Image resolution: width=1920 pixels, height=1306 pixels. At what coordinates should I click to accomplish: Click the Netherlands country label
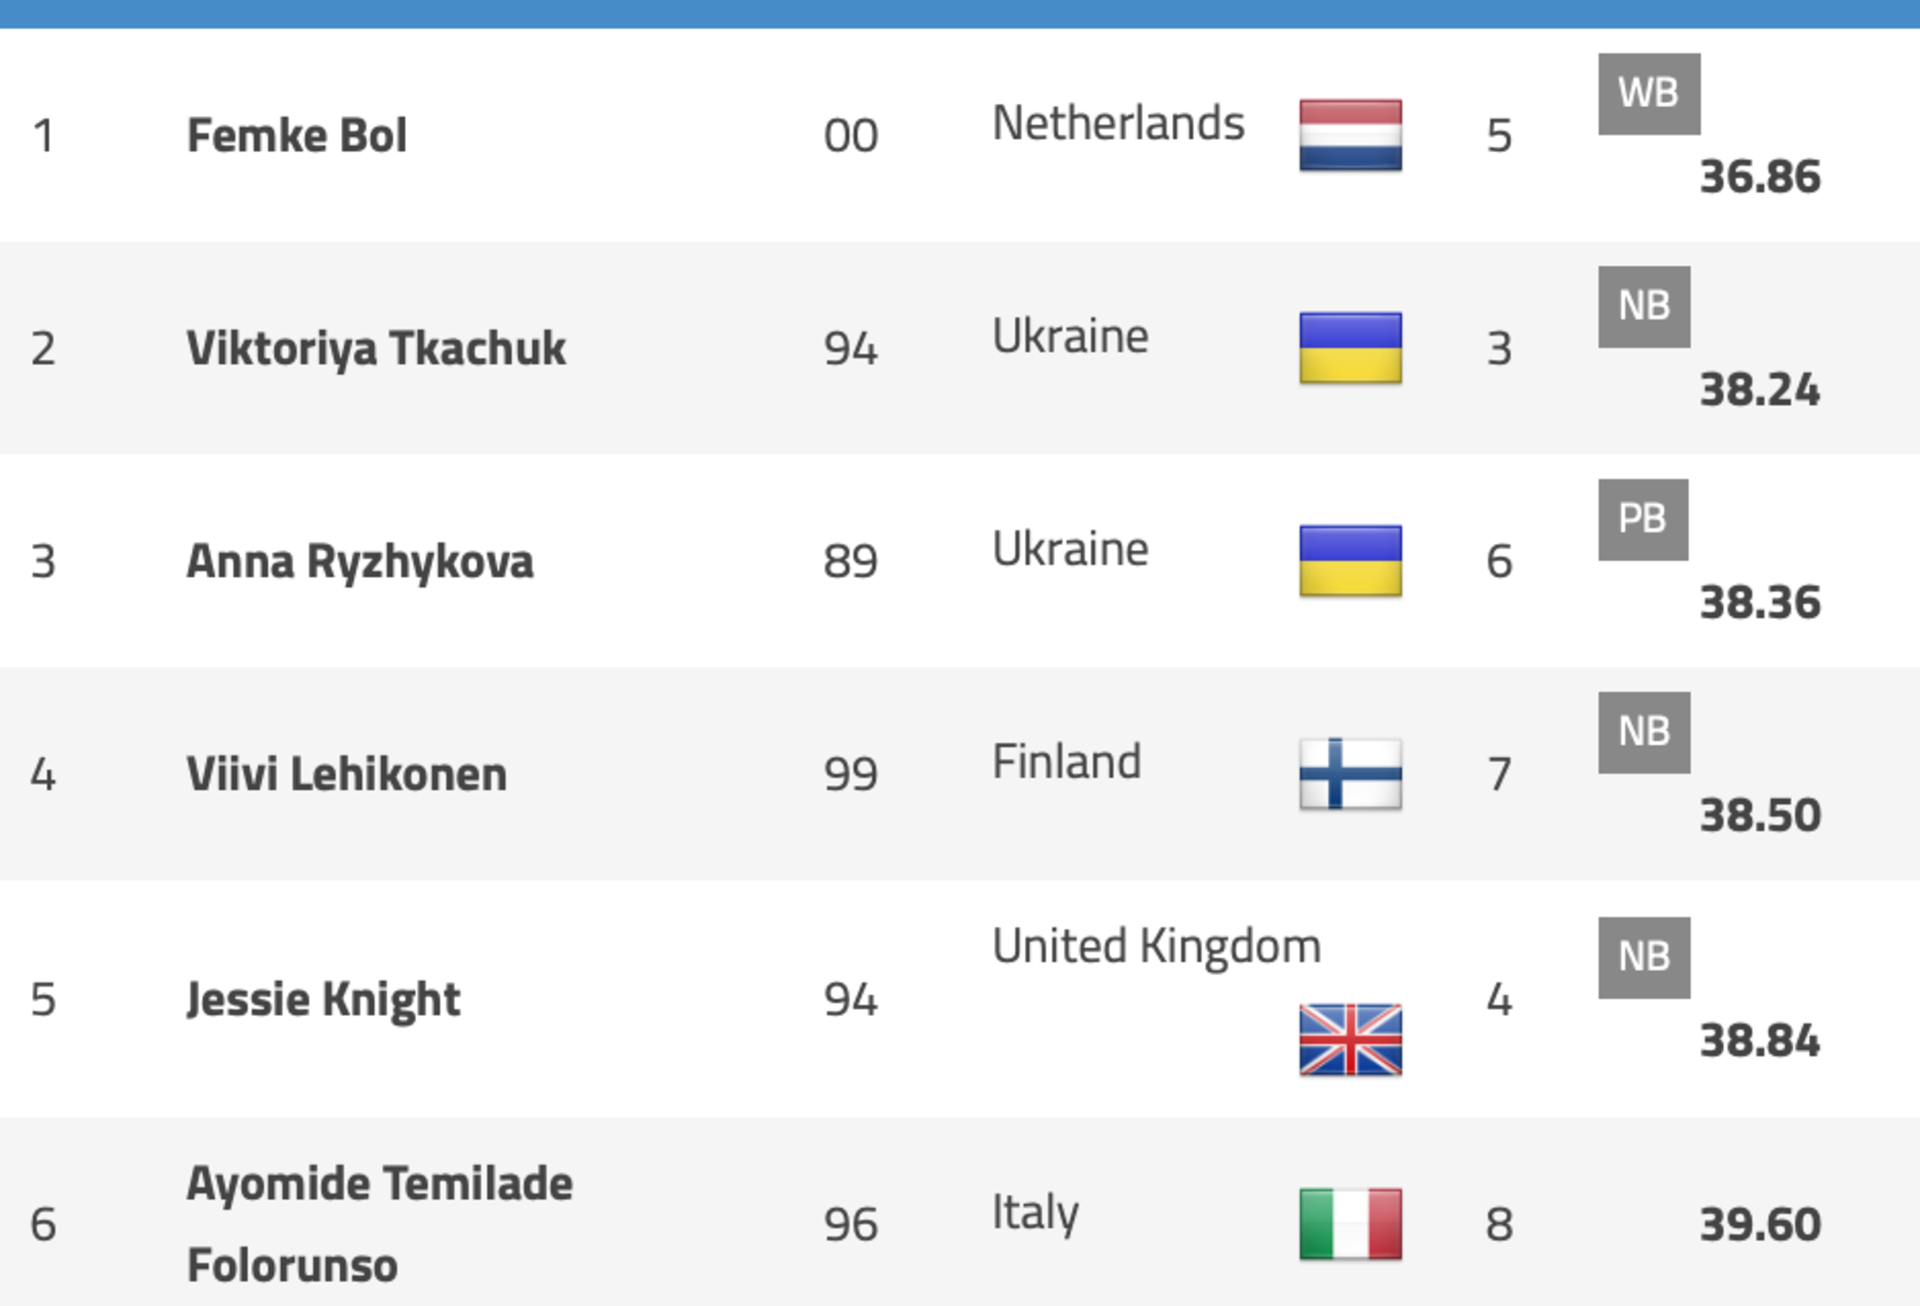[x=1118, y=124]
